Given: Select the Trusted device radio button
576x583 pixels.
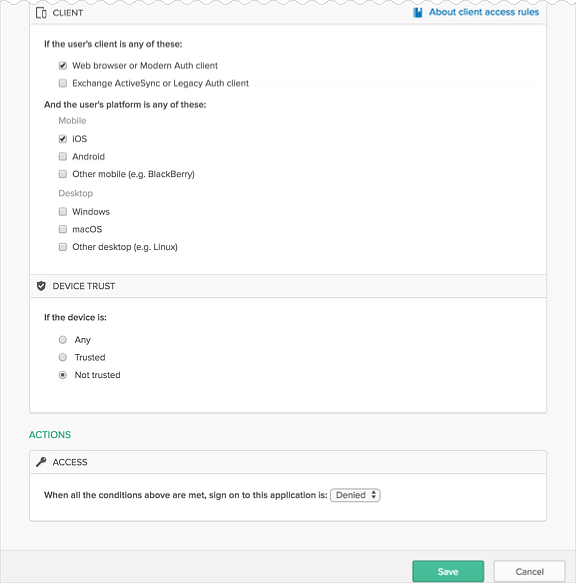Looking at the screenshot, I should tap(62, 357).
